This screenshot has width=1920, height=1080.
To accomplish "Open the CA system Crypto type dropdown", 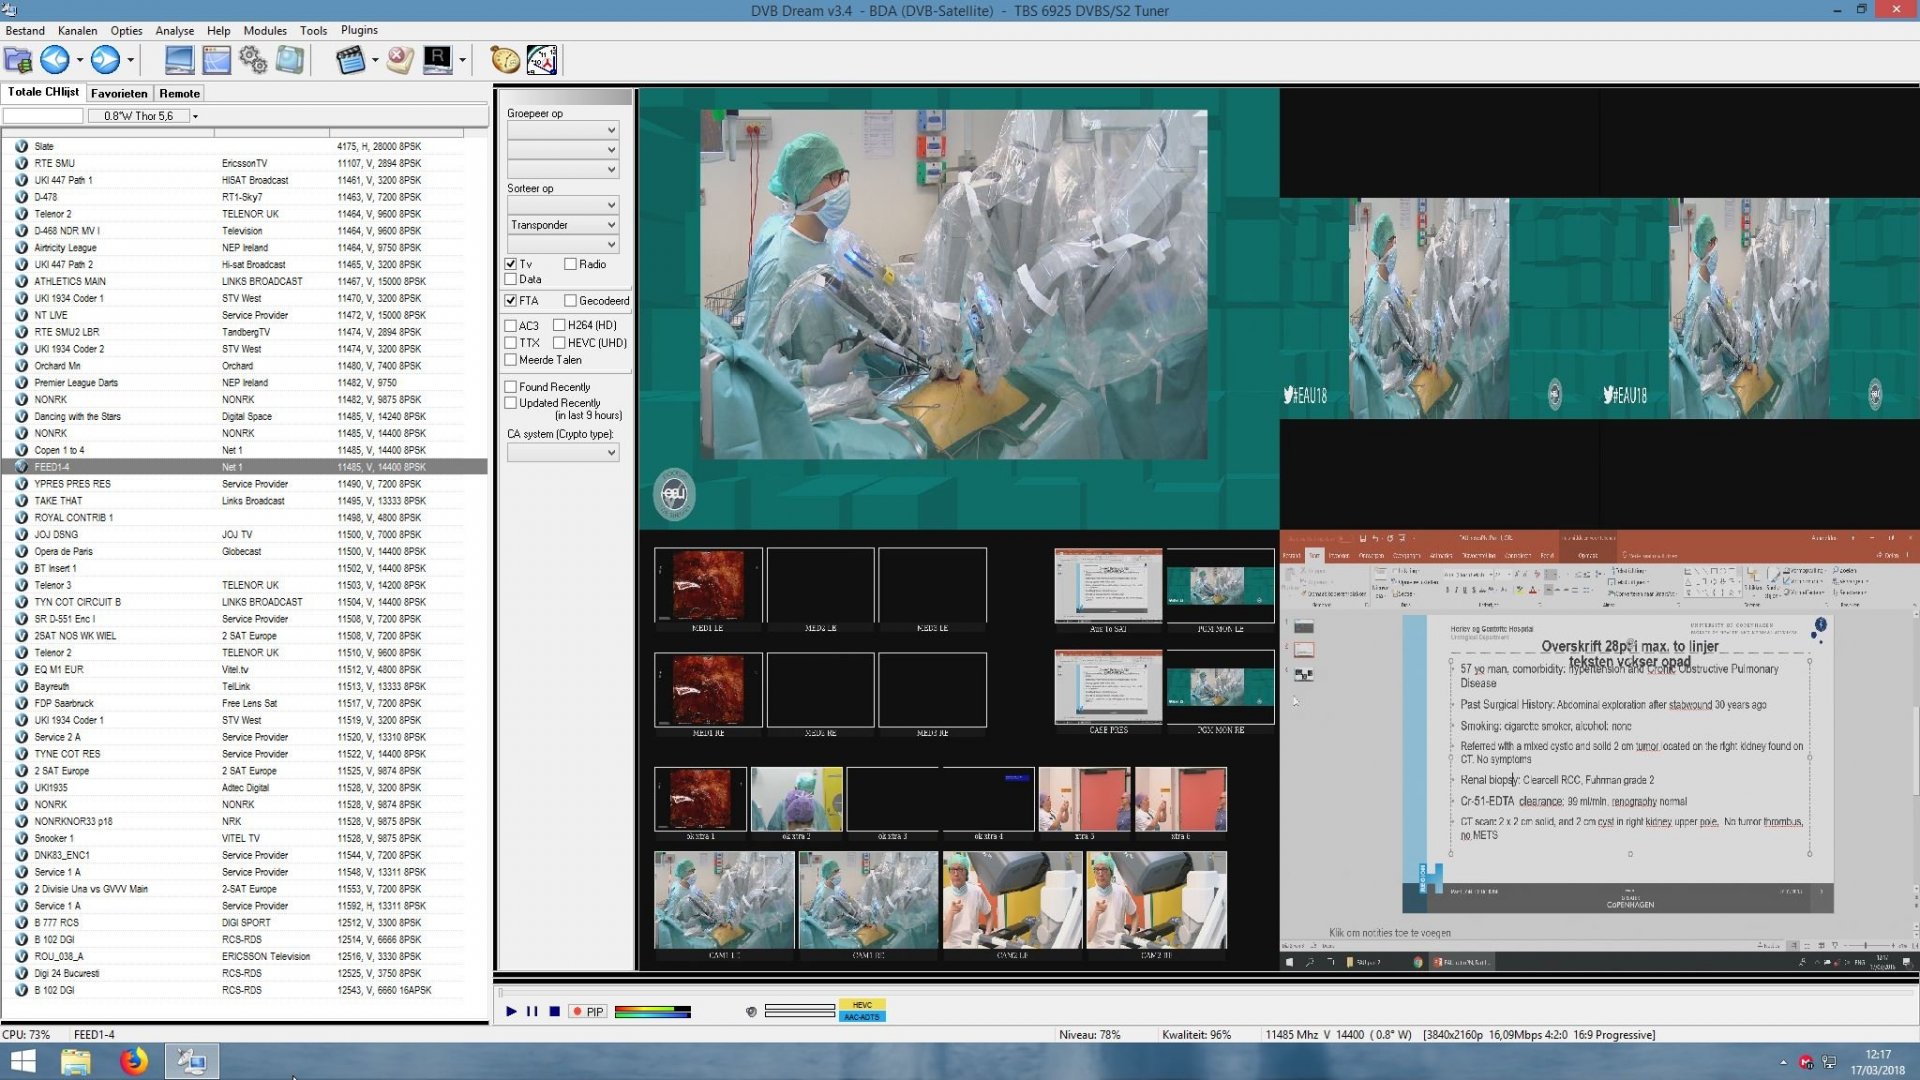I will point(563,452).
